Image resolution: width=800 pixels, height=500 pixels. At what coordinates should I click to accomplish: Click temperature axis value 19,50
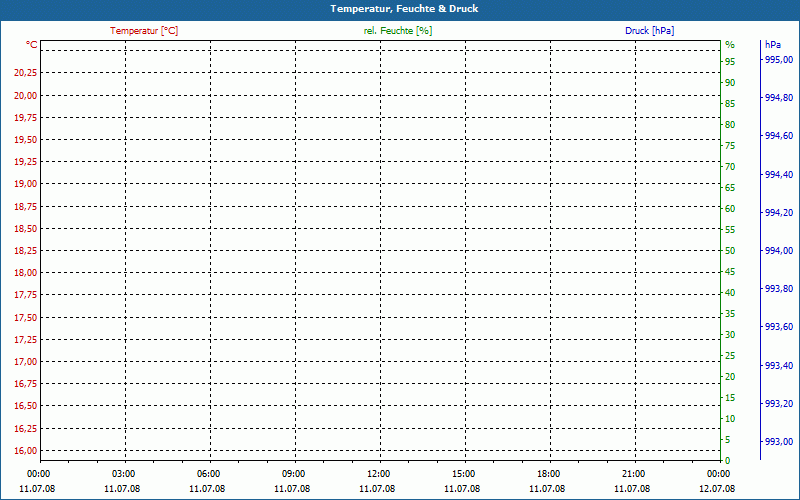pyautogui.click(x=26, y=140)
